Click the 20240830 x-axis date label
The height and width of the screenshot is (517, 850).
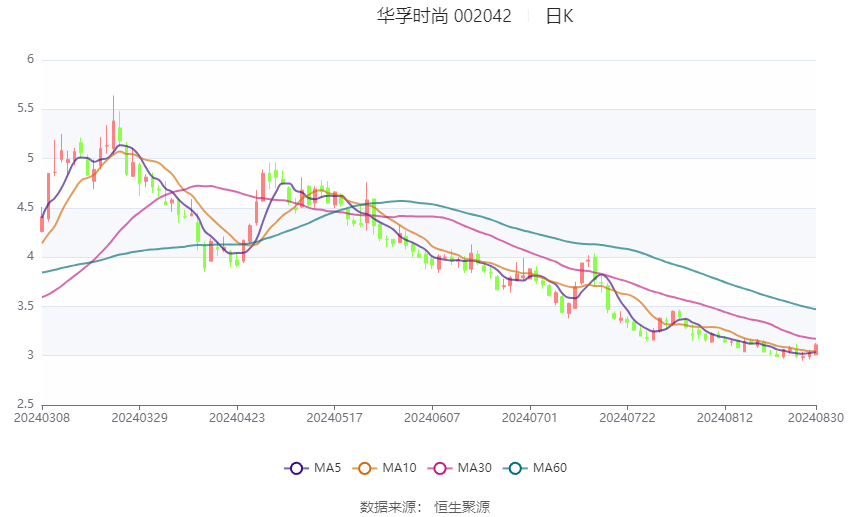[x=815, y=418]
